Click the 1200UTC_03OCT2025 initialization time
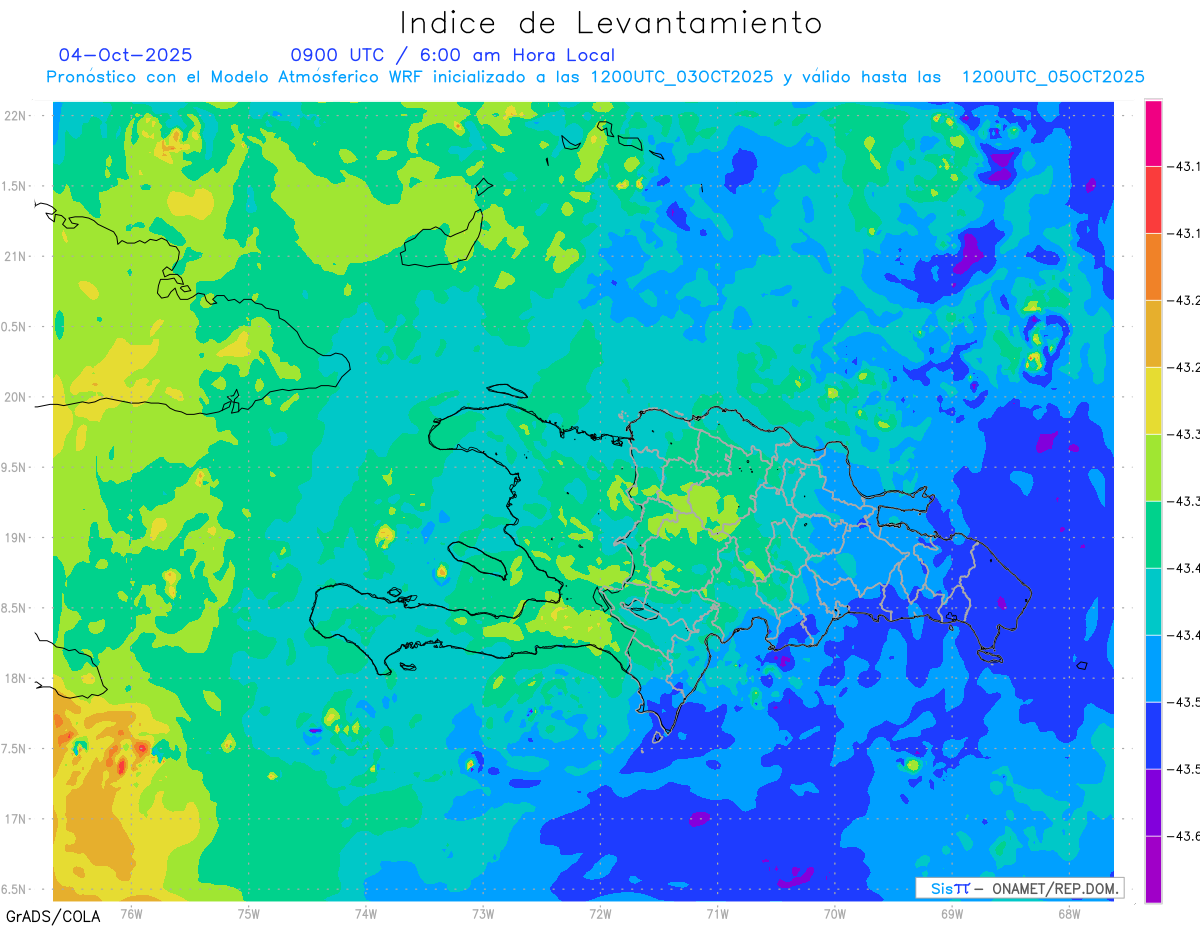 681,77
